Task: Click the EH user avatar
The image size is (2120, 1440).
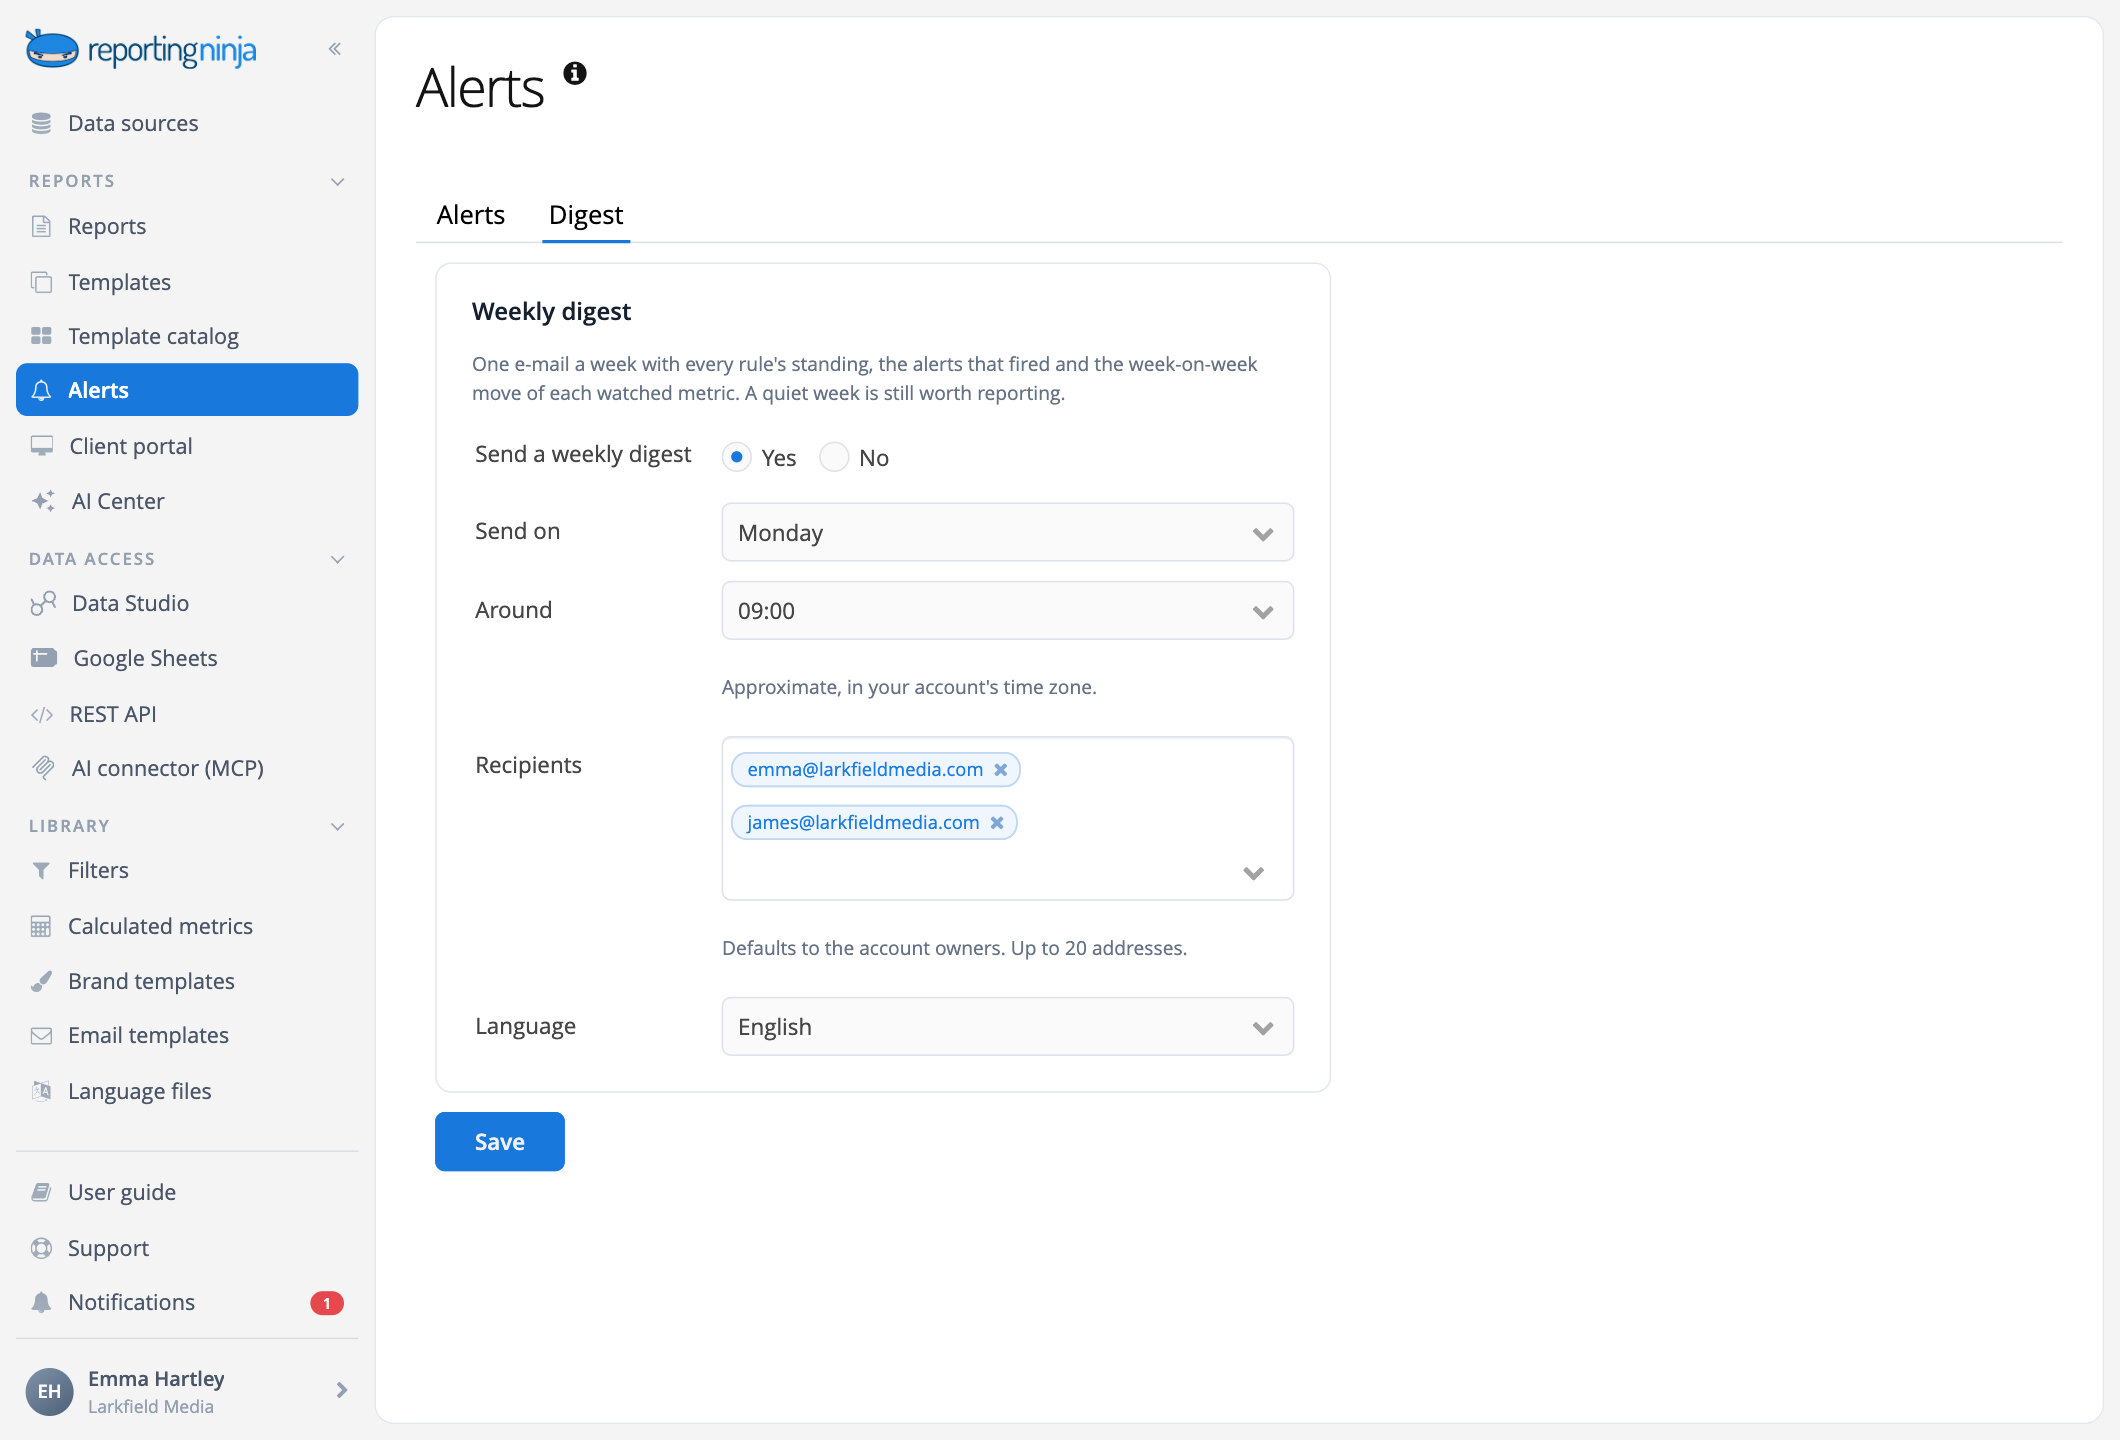Action: tap(49, 1391)
